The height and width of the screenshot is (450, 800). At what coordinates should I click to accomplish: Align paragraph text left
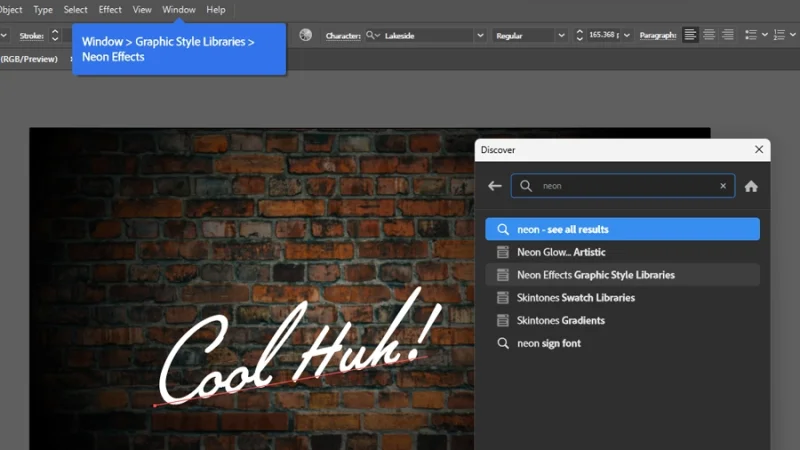pyautogui.click(x=690, y=35)
